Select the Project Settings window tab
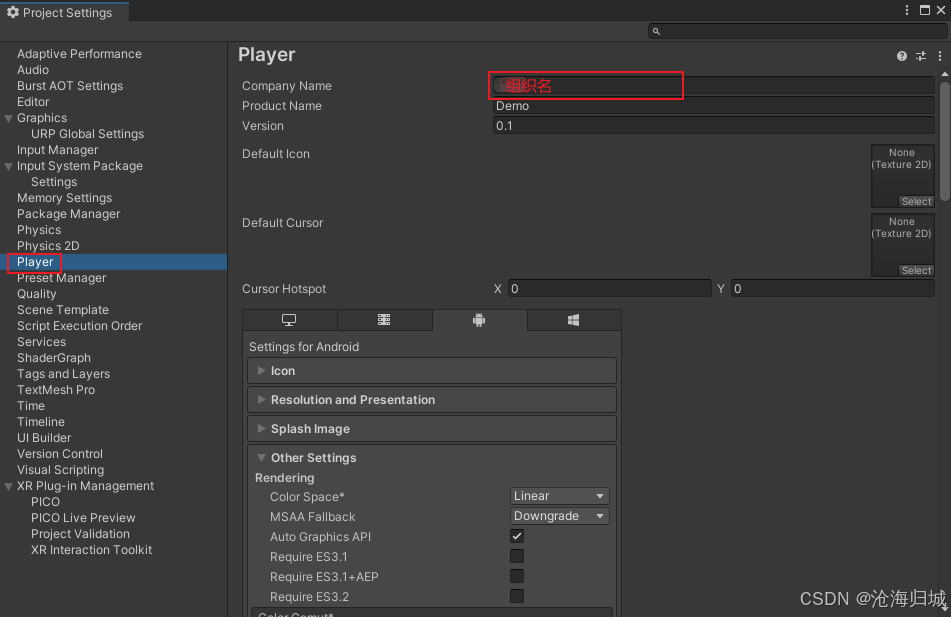951x617 pixels. [64, 12]
